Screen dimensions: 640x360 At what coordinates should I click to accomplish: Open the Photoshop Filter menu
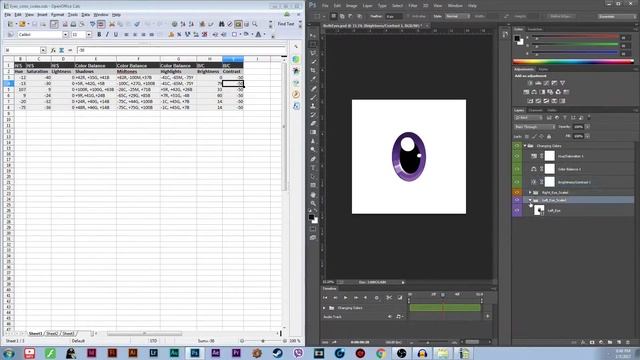pos(413,6)
